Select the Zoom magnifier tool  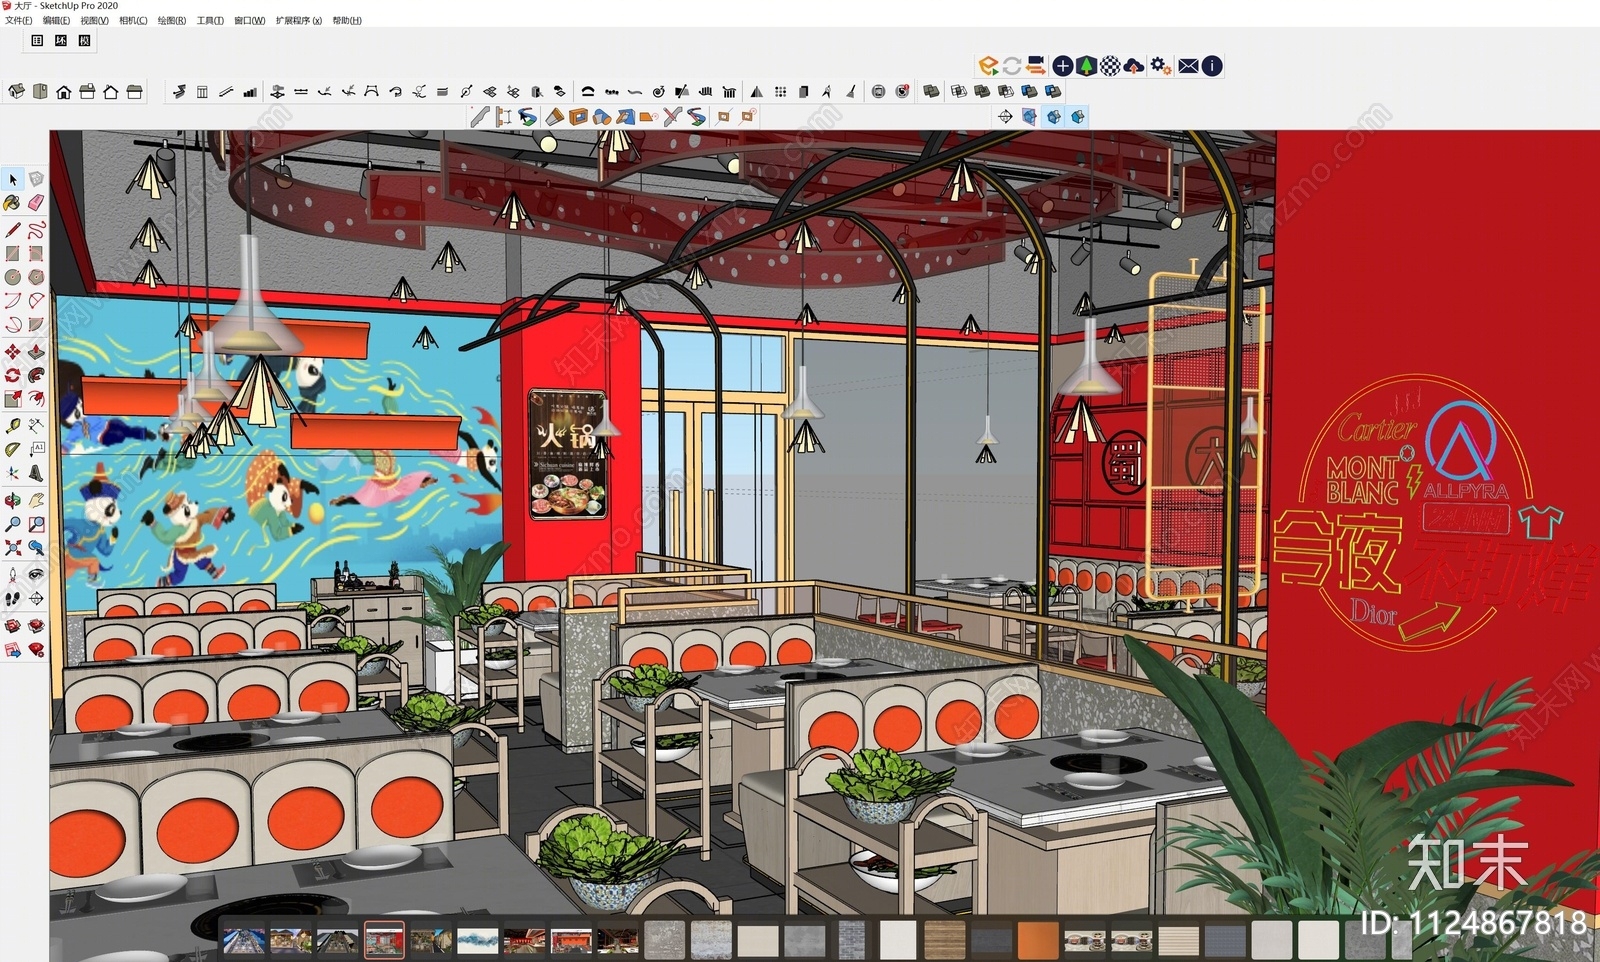point(13,524)
